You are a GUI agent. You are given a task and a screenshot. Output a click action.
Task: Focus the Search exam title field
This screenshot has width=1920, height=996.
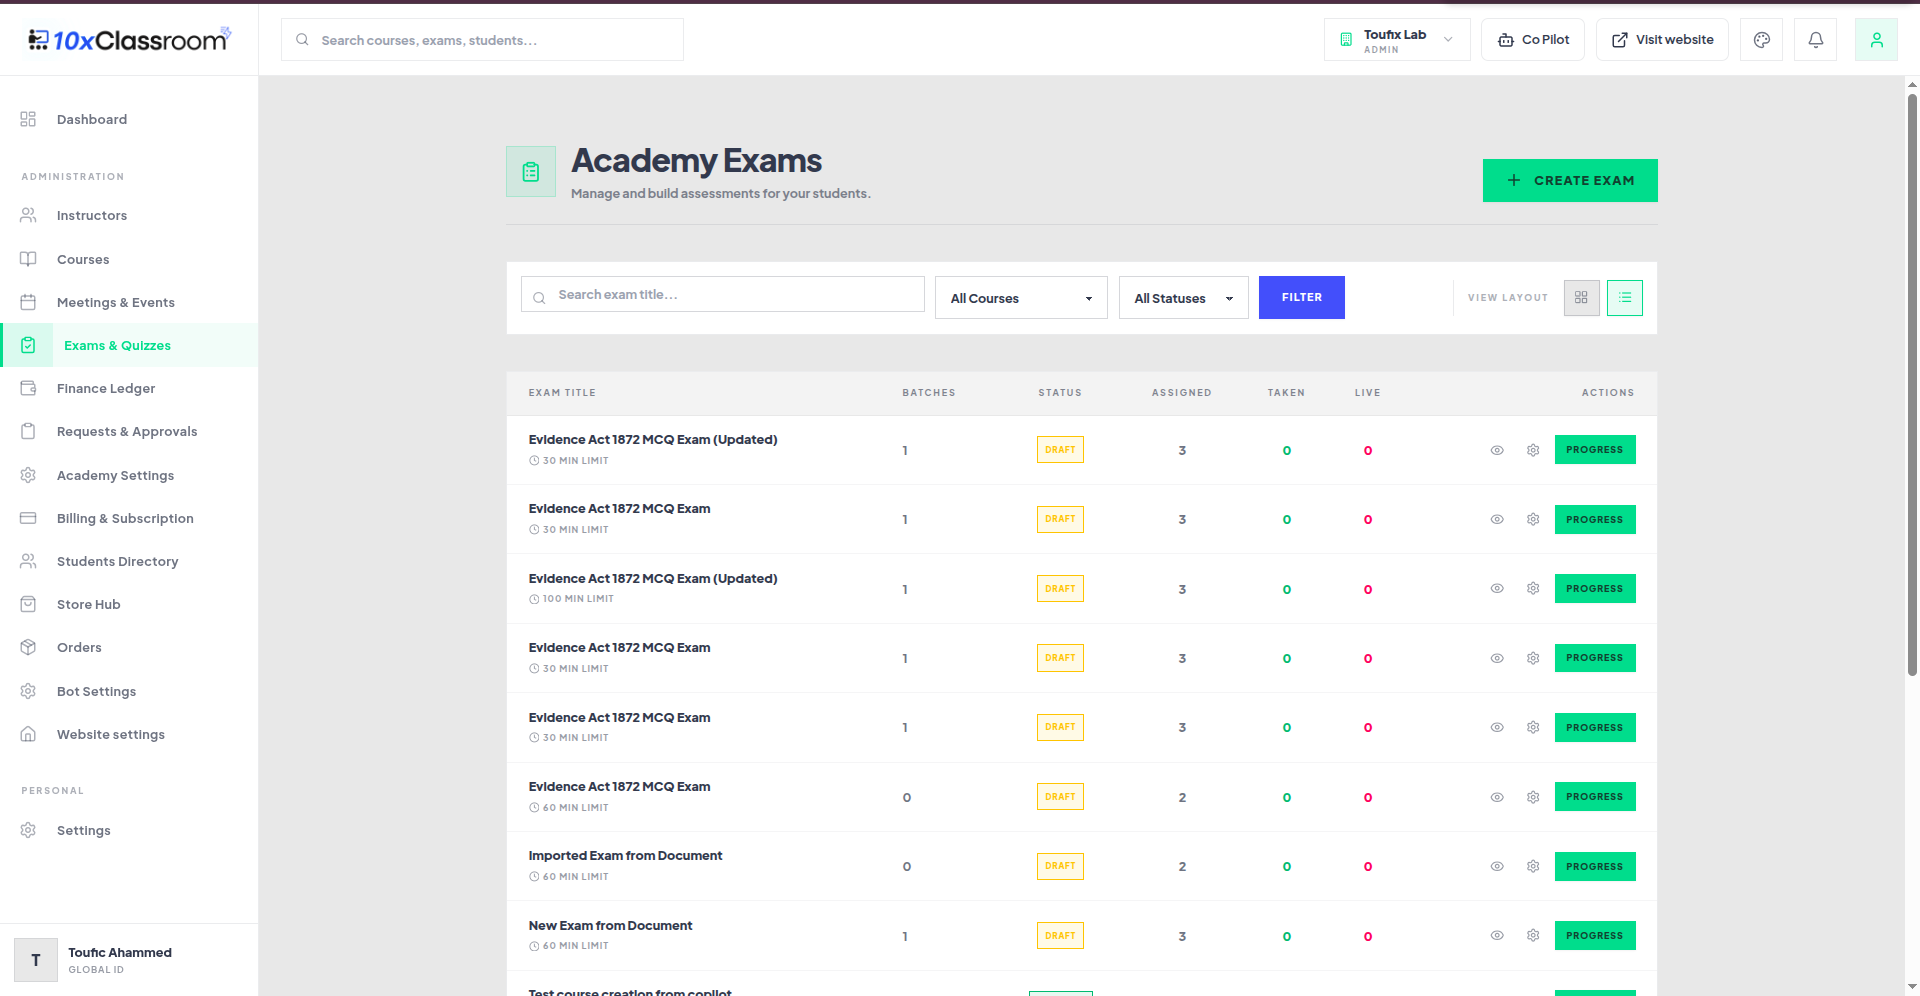coord(723,294)
